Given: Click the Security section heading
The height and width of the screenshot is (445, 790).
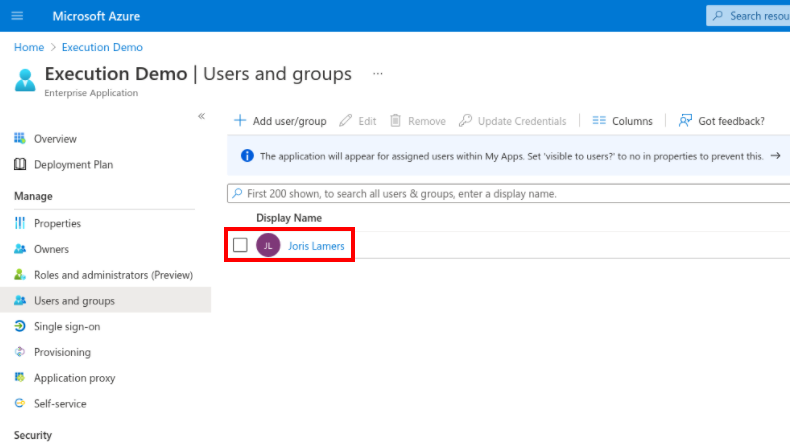Looking at the screenshot, I should coord(33,435).
